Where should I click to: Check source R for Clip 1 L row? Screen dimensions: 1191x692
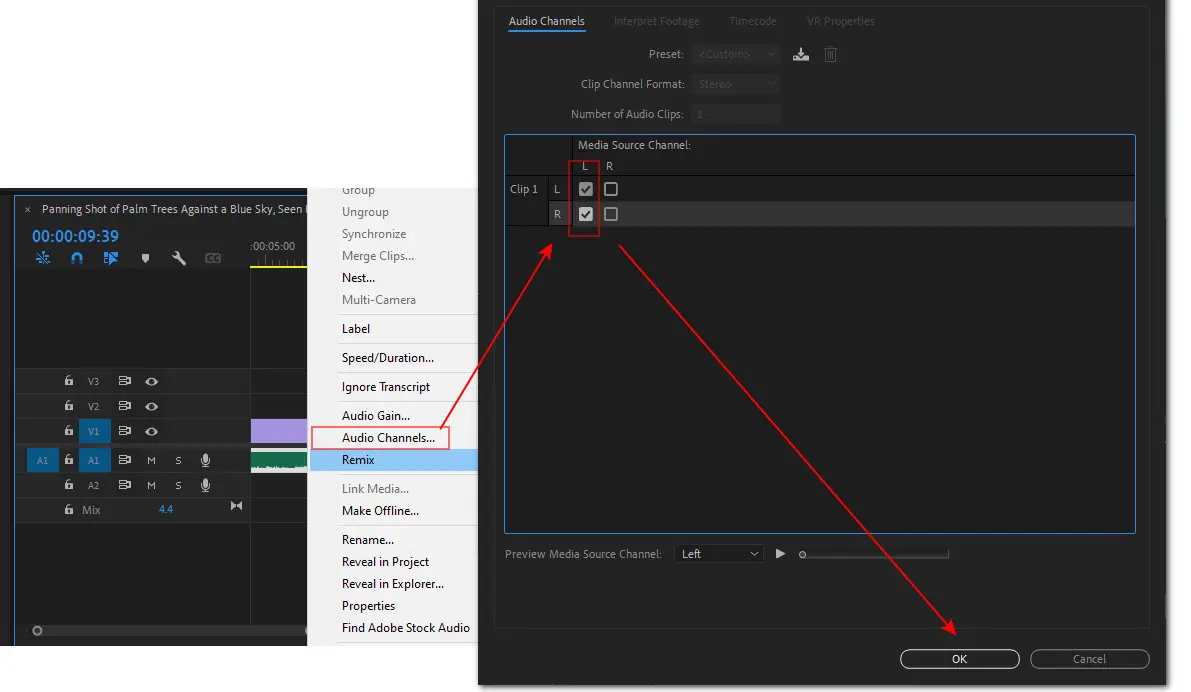click(x=611, y=189)
